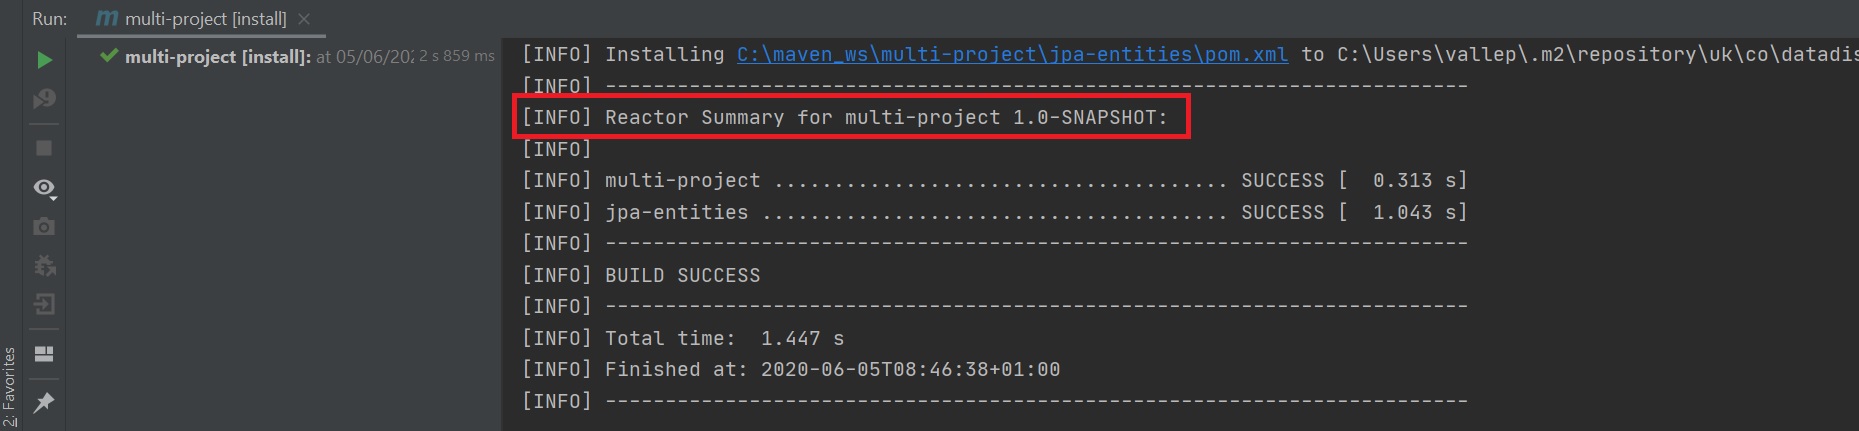This screenshot has width=1859, height=431.
Task: Click the Total time console line
Action: pos(724,338)
